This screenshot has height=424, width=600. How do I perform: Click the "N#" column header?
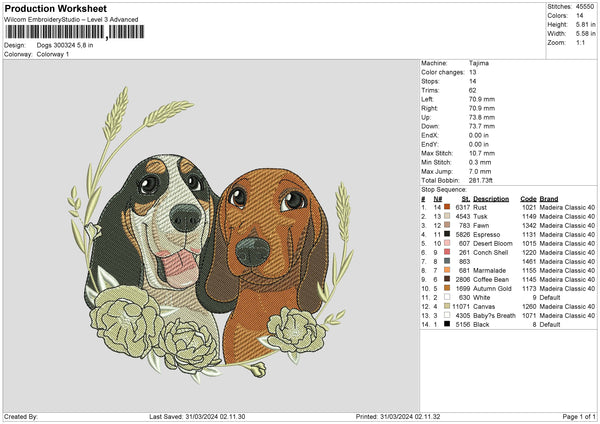[438, 199]
